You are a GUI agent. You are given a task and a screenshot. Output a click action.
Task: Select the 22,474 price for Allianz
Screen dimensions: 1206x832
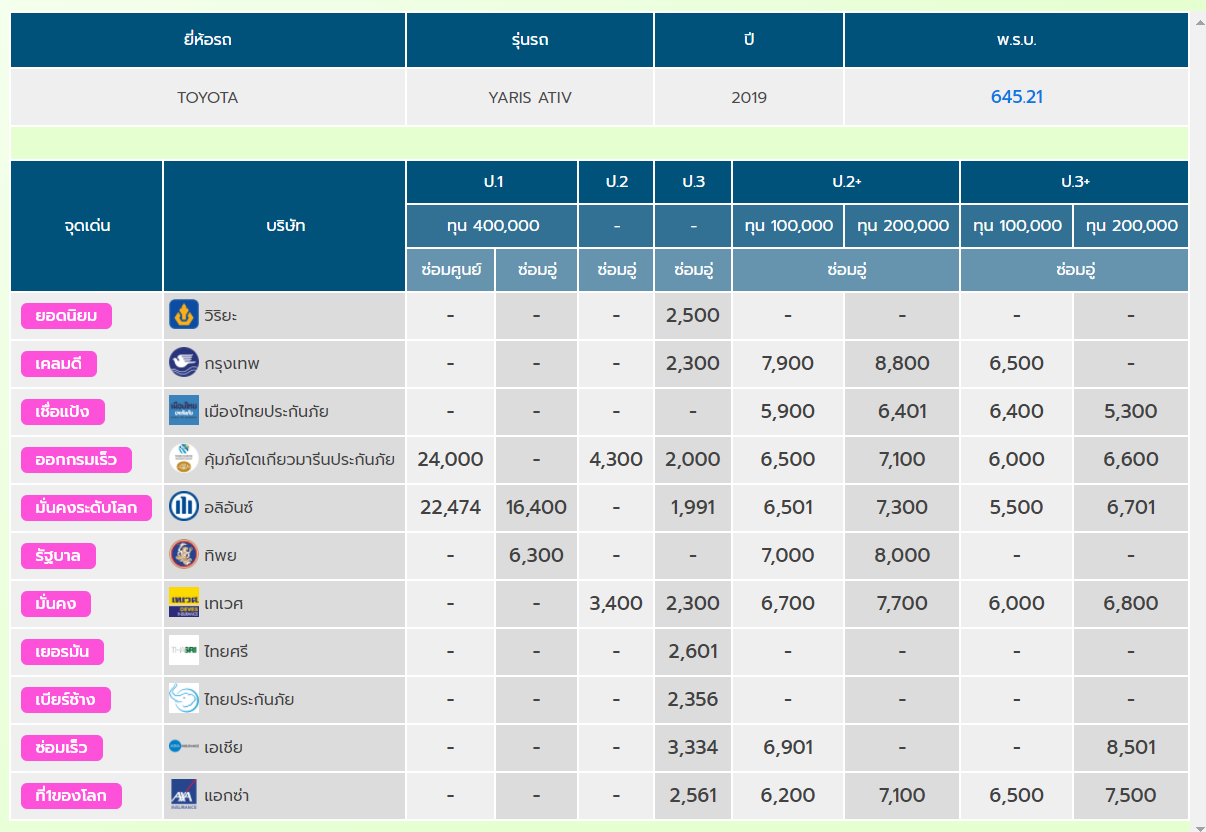pyautogui.click(x=450, y=507)
